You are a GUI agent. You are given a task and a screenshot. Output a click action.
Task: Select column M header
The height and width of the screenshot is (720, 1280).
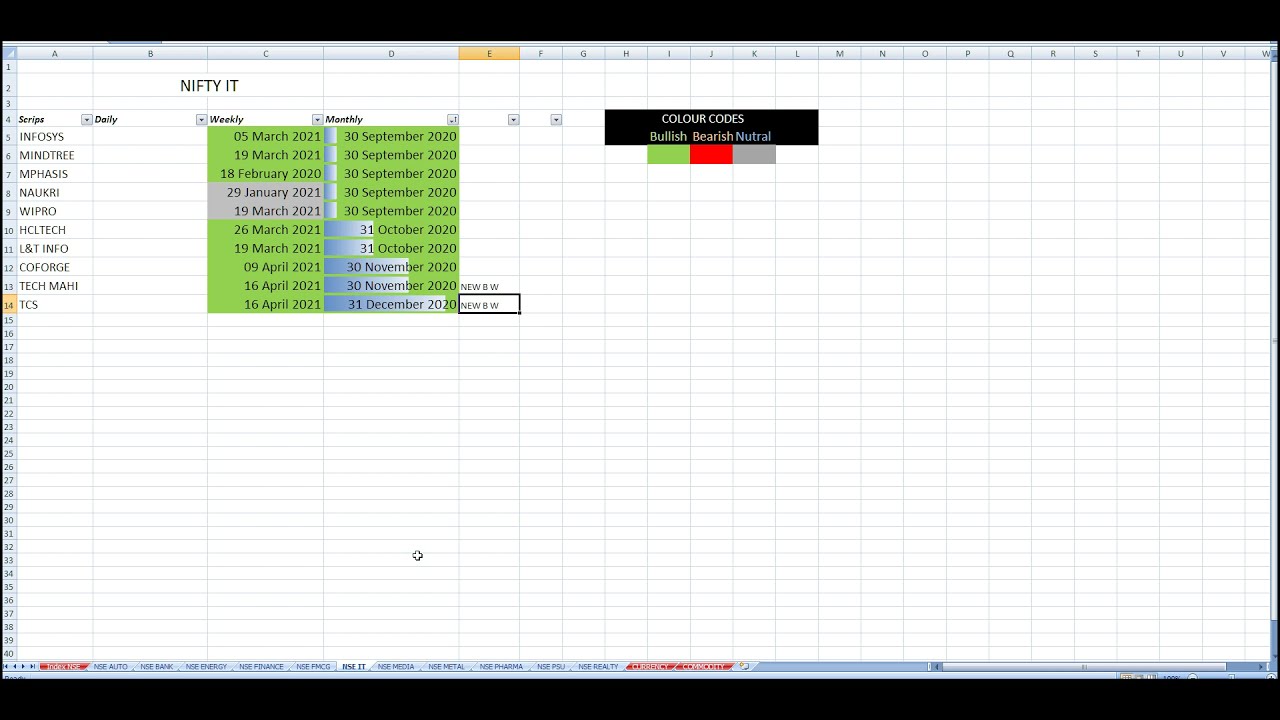click(840, 54)
